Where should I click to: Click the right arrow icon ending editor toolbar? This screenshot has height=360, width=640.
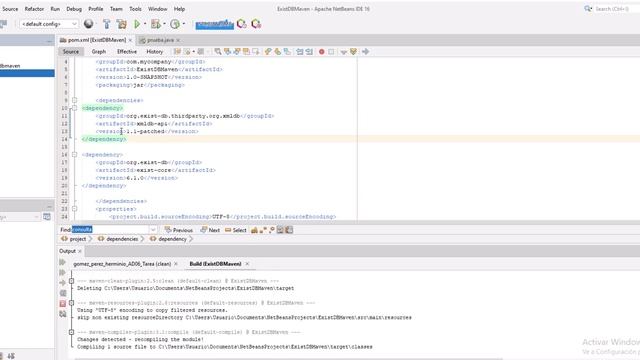click(366, 52)
